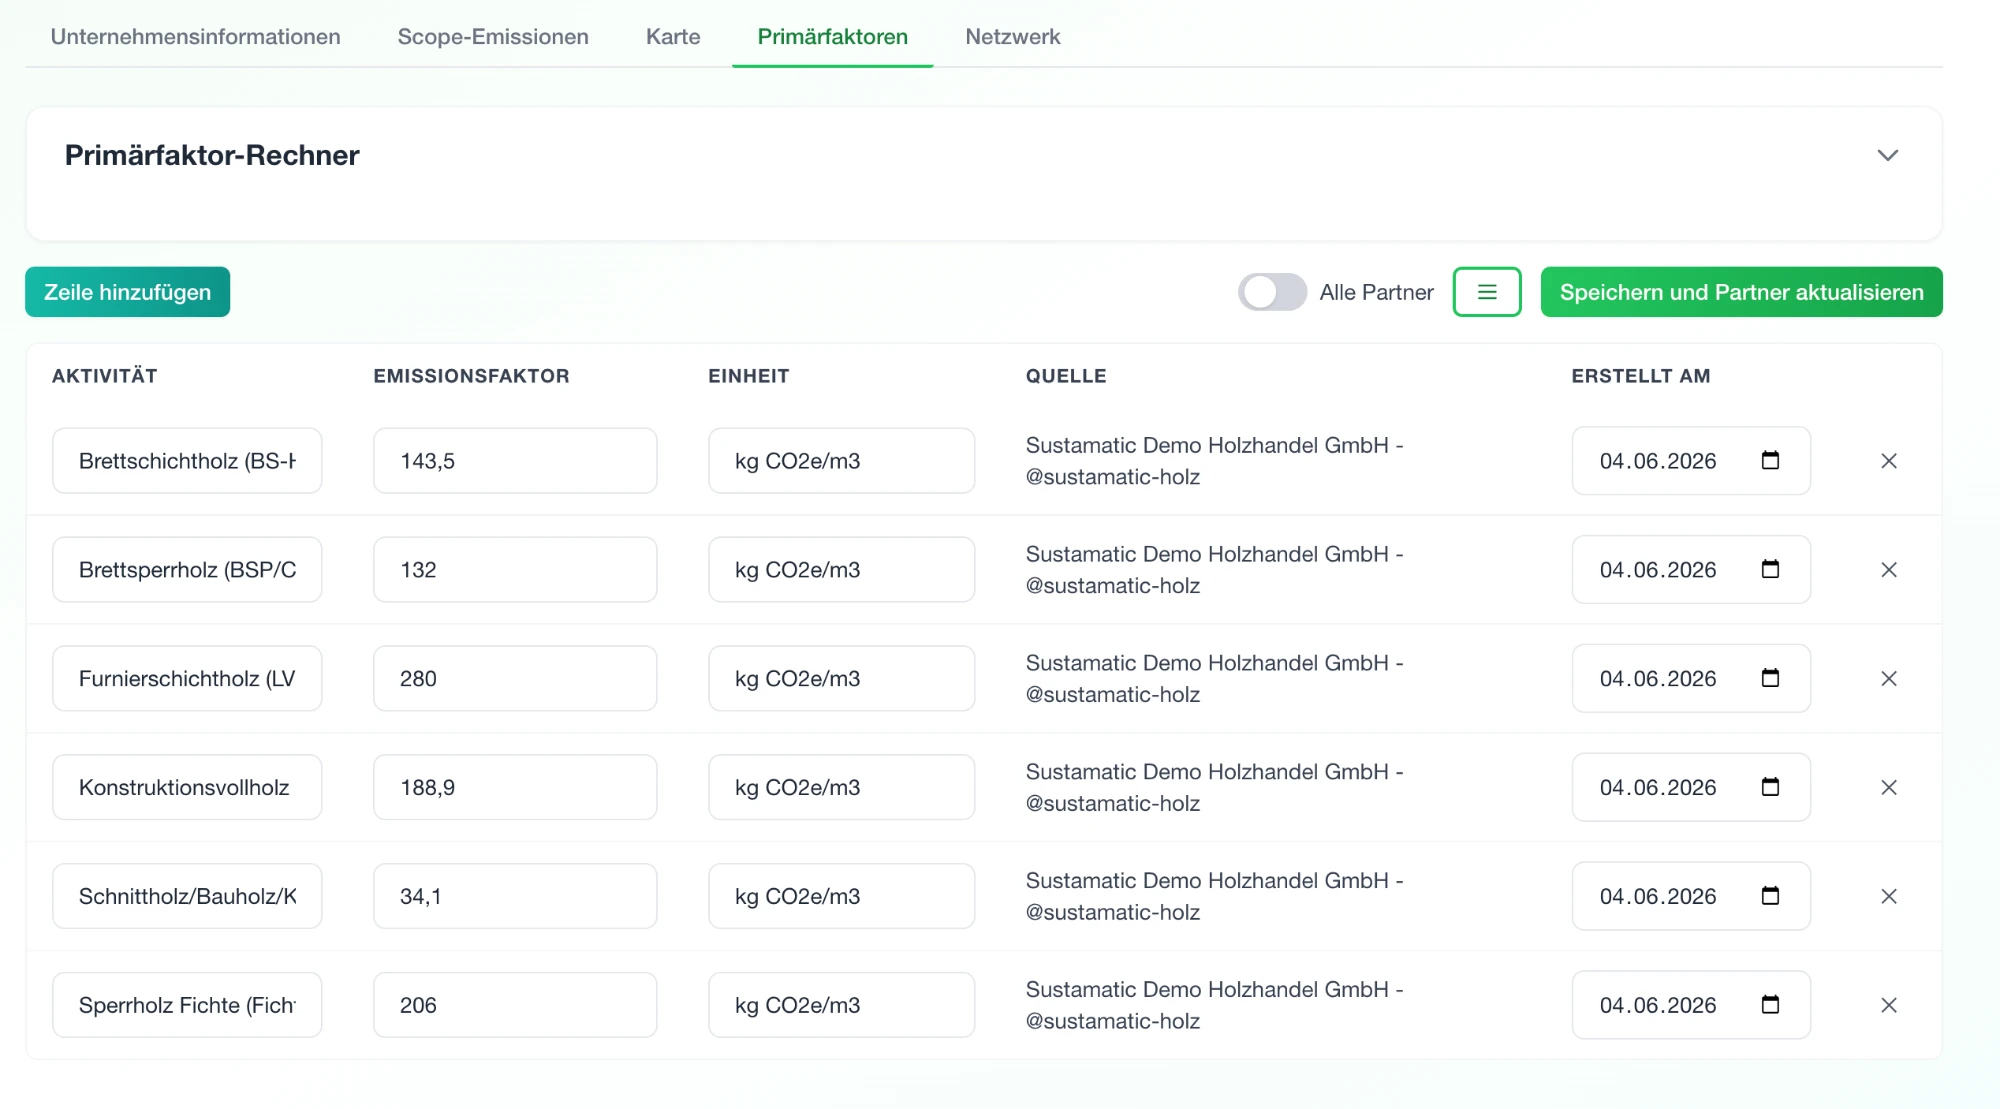Edit the Brettsperrholz activity name field
This screenshot has width=2000, height=1109.
pos(187,570)
